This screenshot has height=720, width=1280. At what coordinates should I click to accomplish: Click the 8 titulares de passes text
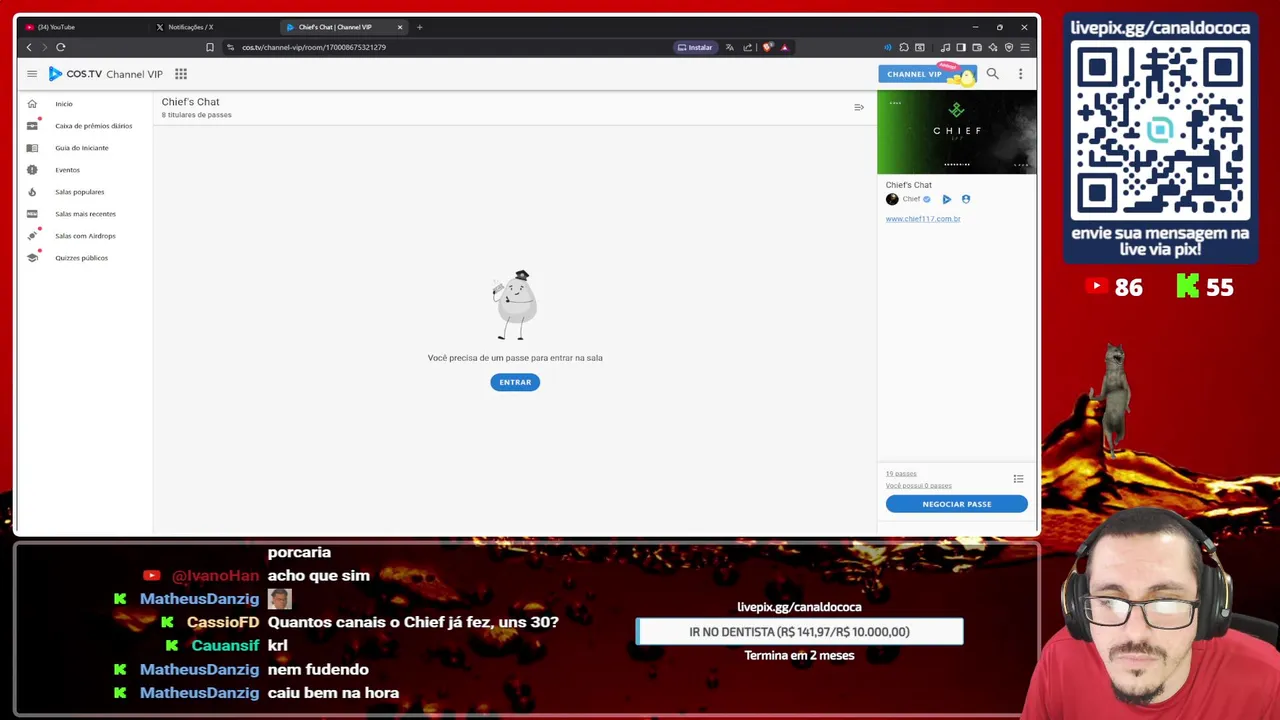pyautogui.click(x=196, y=115)
